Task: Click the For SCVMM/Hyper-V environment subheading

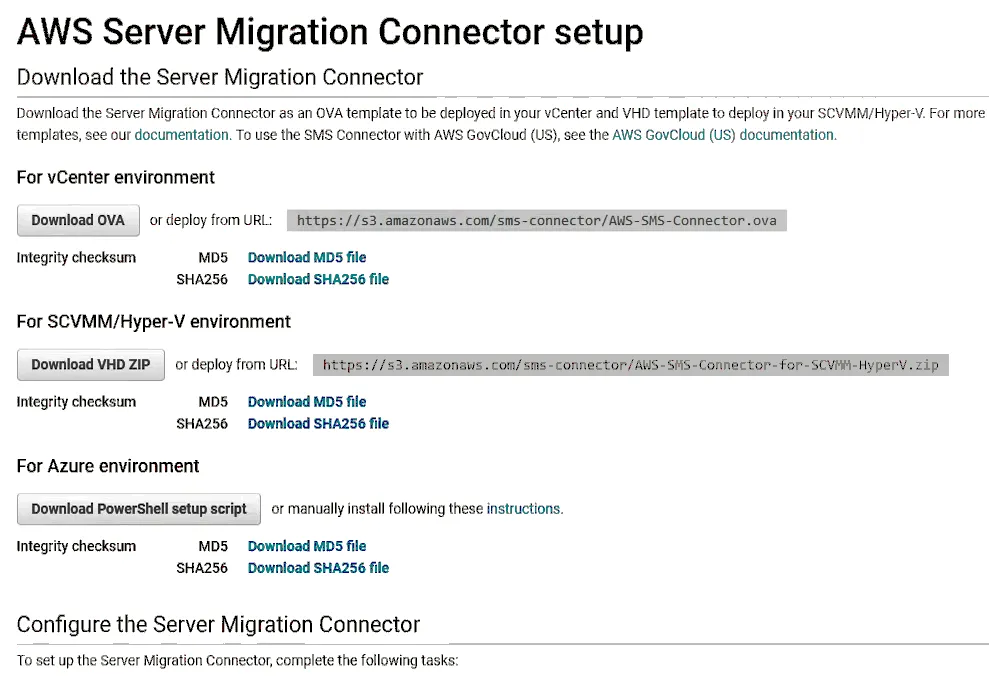Action: pos(154,322)
